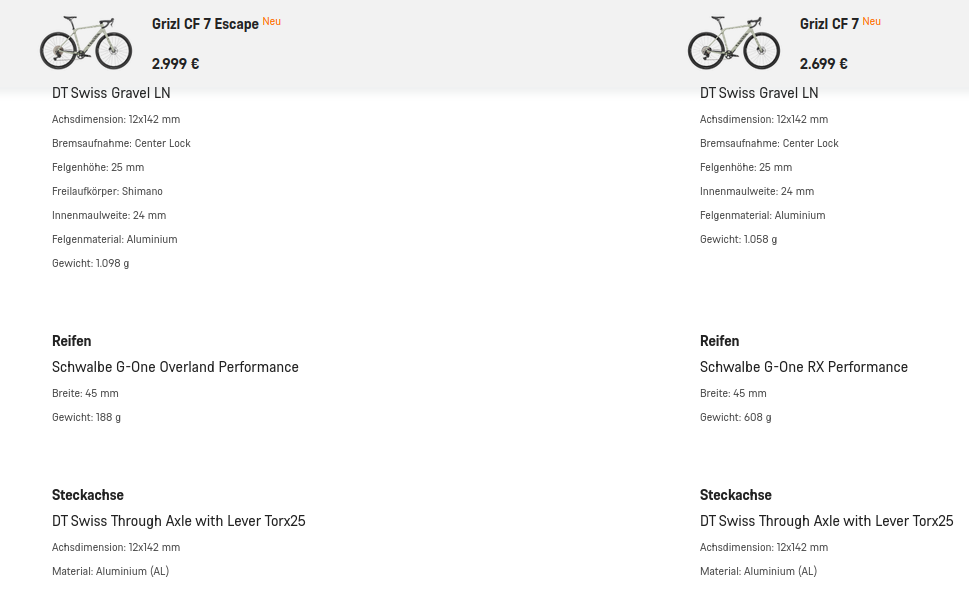Click the Gewicht: 1.058 g wheel spec
969x602 pixels.
tap(738, 239)
